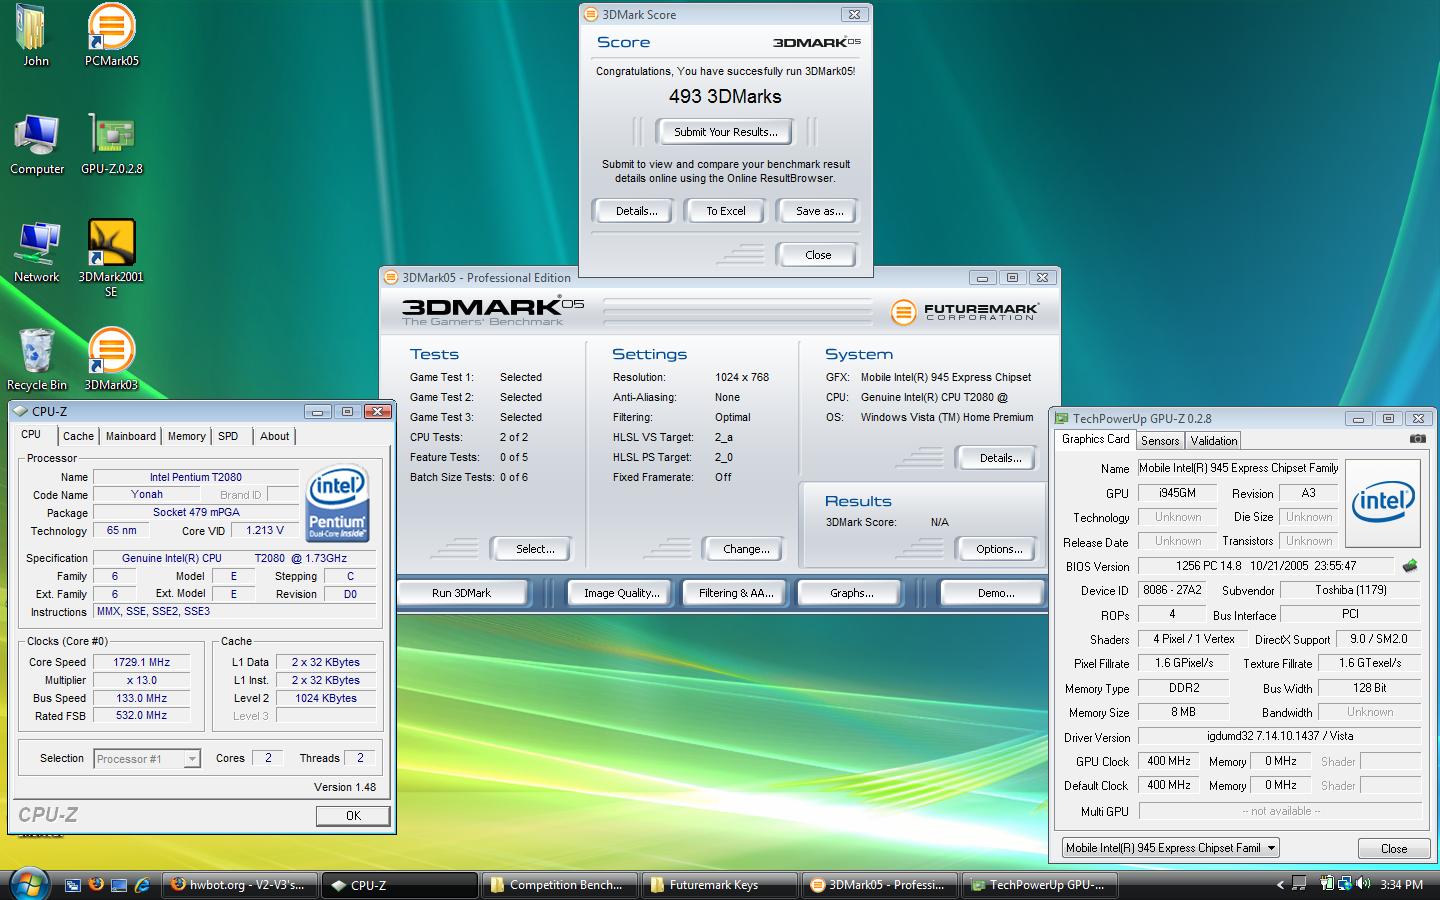Switch to GPU-Z Validation tab
The image size is (1440, 900).
1214,441
